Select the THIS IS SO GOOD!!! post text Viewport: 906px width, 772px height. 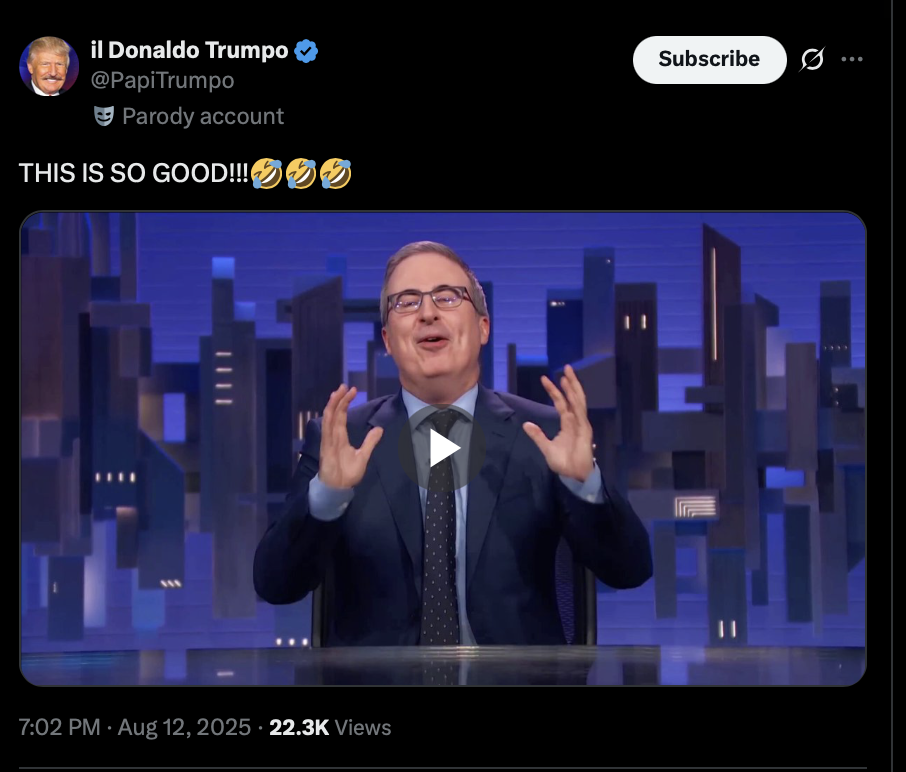coord(133,173)
